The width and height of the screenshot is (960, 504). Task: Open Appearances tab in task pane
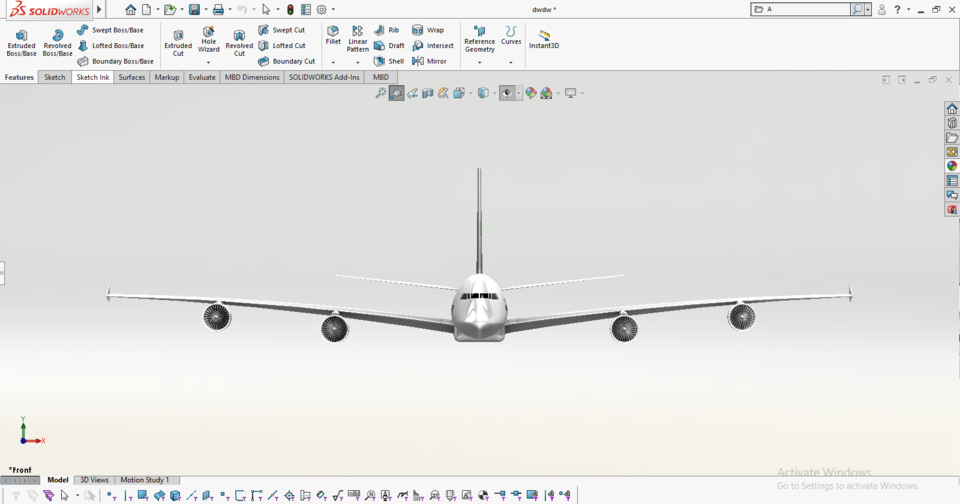tap(952, 166)
